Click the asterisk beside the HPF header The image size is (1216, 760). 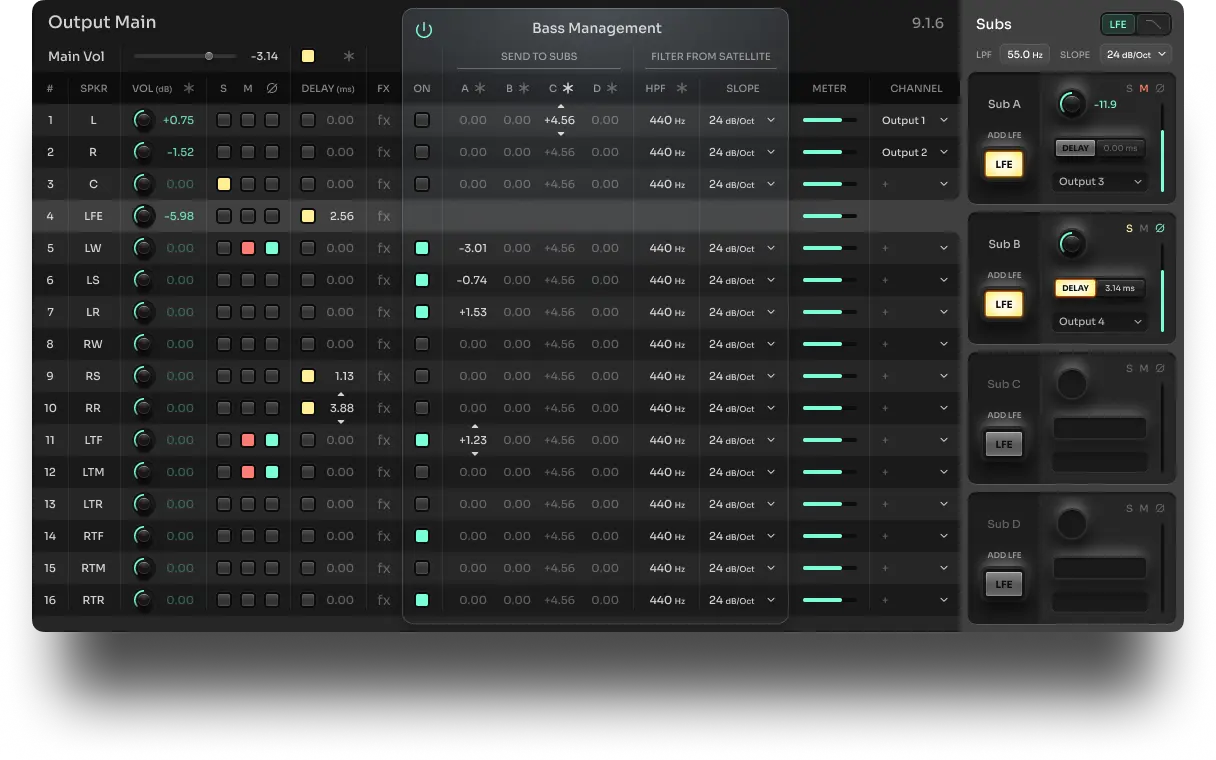682,88
